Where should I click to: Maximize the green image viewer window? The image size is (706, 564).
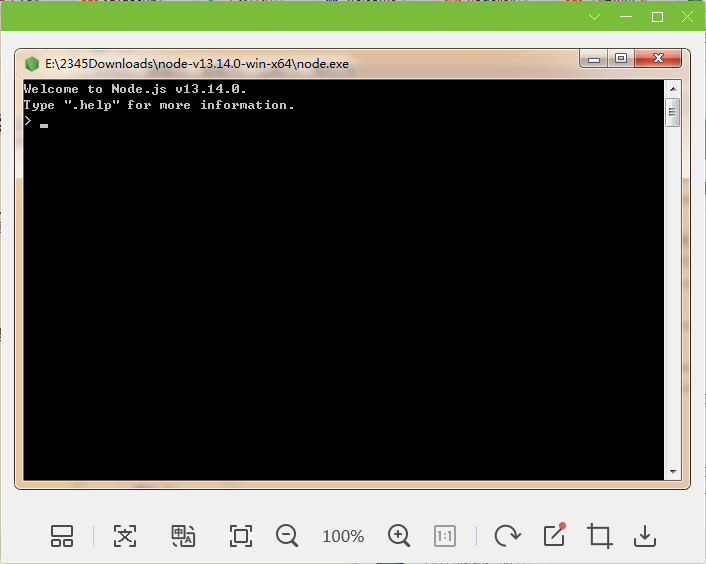(657, 17)
